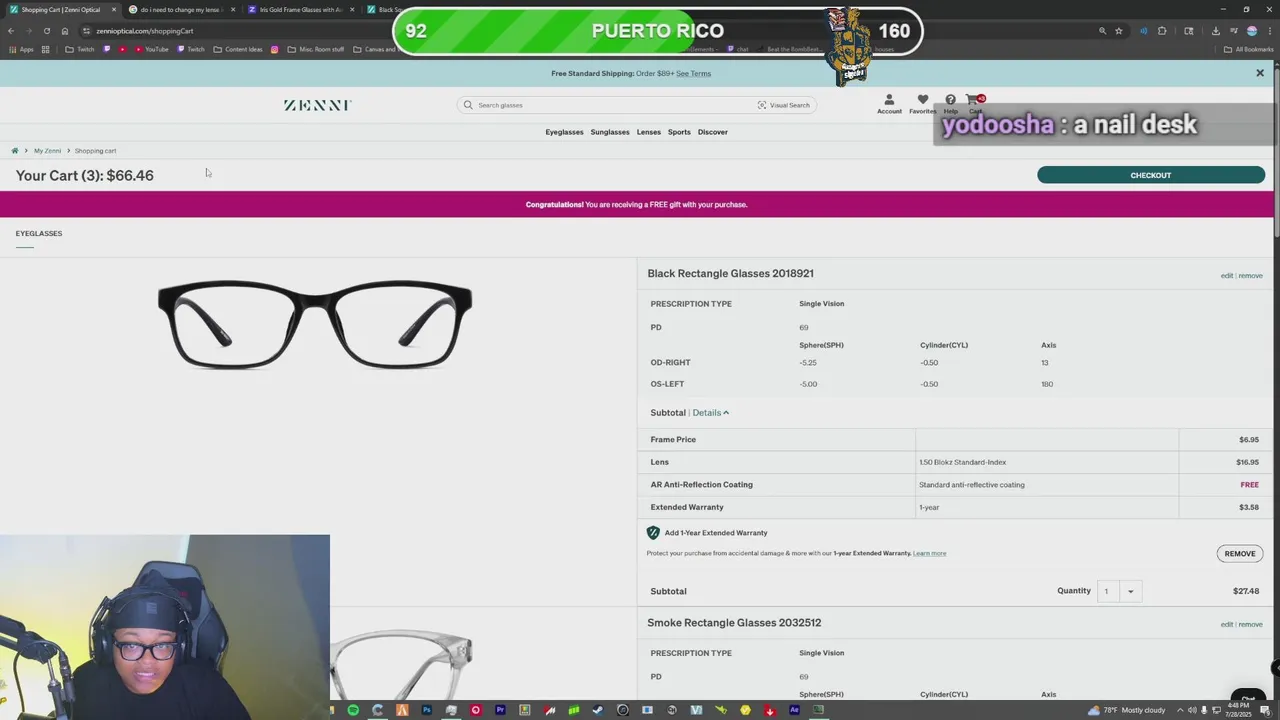The image size is (1280, 720).
Task: Open the browser downloads icon
Action: pyautogui.click(x=1216, y=31)
